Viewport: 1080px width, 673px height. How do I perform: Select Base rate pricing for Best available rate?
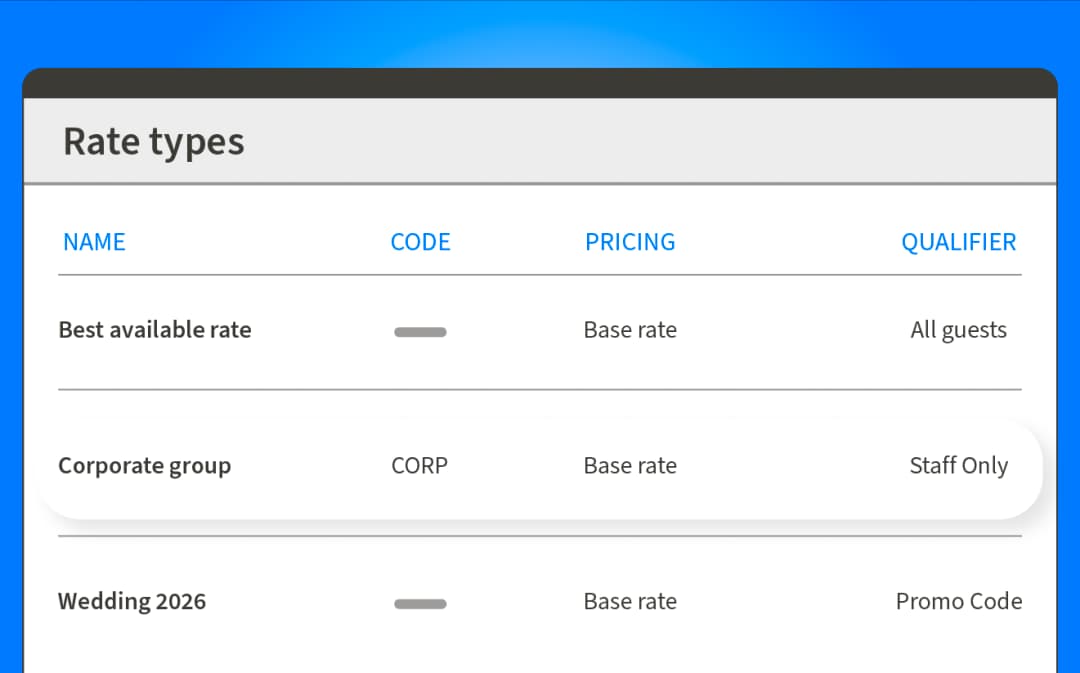630,330
